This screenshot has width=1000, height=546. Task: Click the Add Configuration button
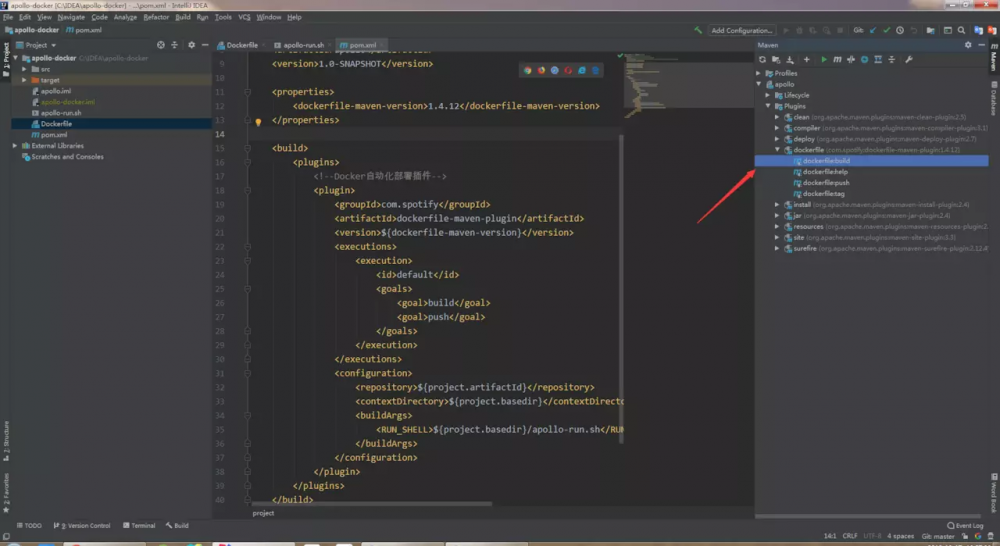pos(741,31)
